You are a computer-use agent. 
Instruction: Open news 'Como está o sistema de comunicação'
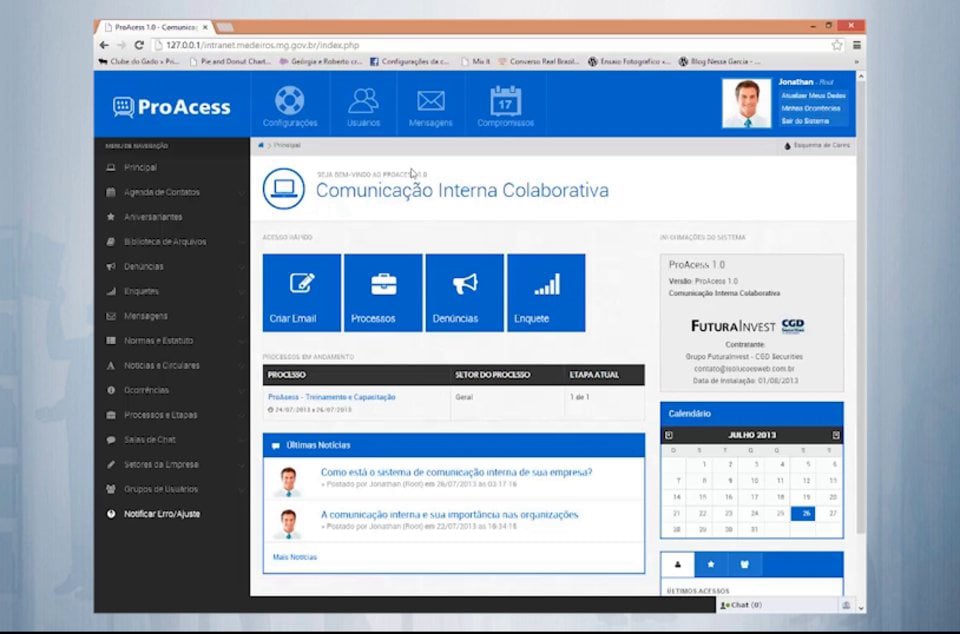point(456,472)
